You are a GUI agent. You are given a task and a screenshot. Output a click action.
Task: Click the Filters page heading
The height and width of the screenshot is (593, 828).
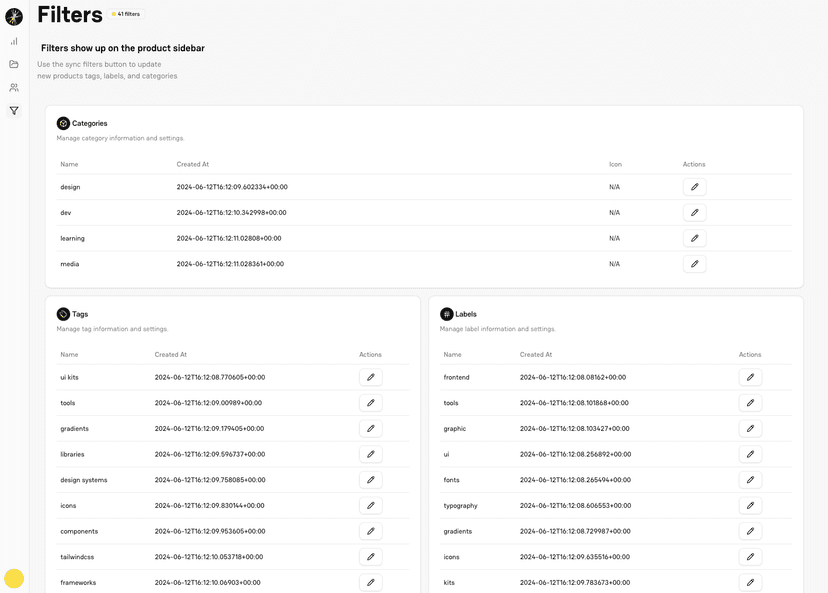pos(70,15)
